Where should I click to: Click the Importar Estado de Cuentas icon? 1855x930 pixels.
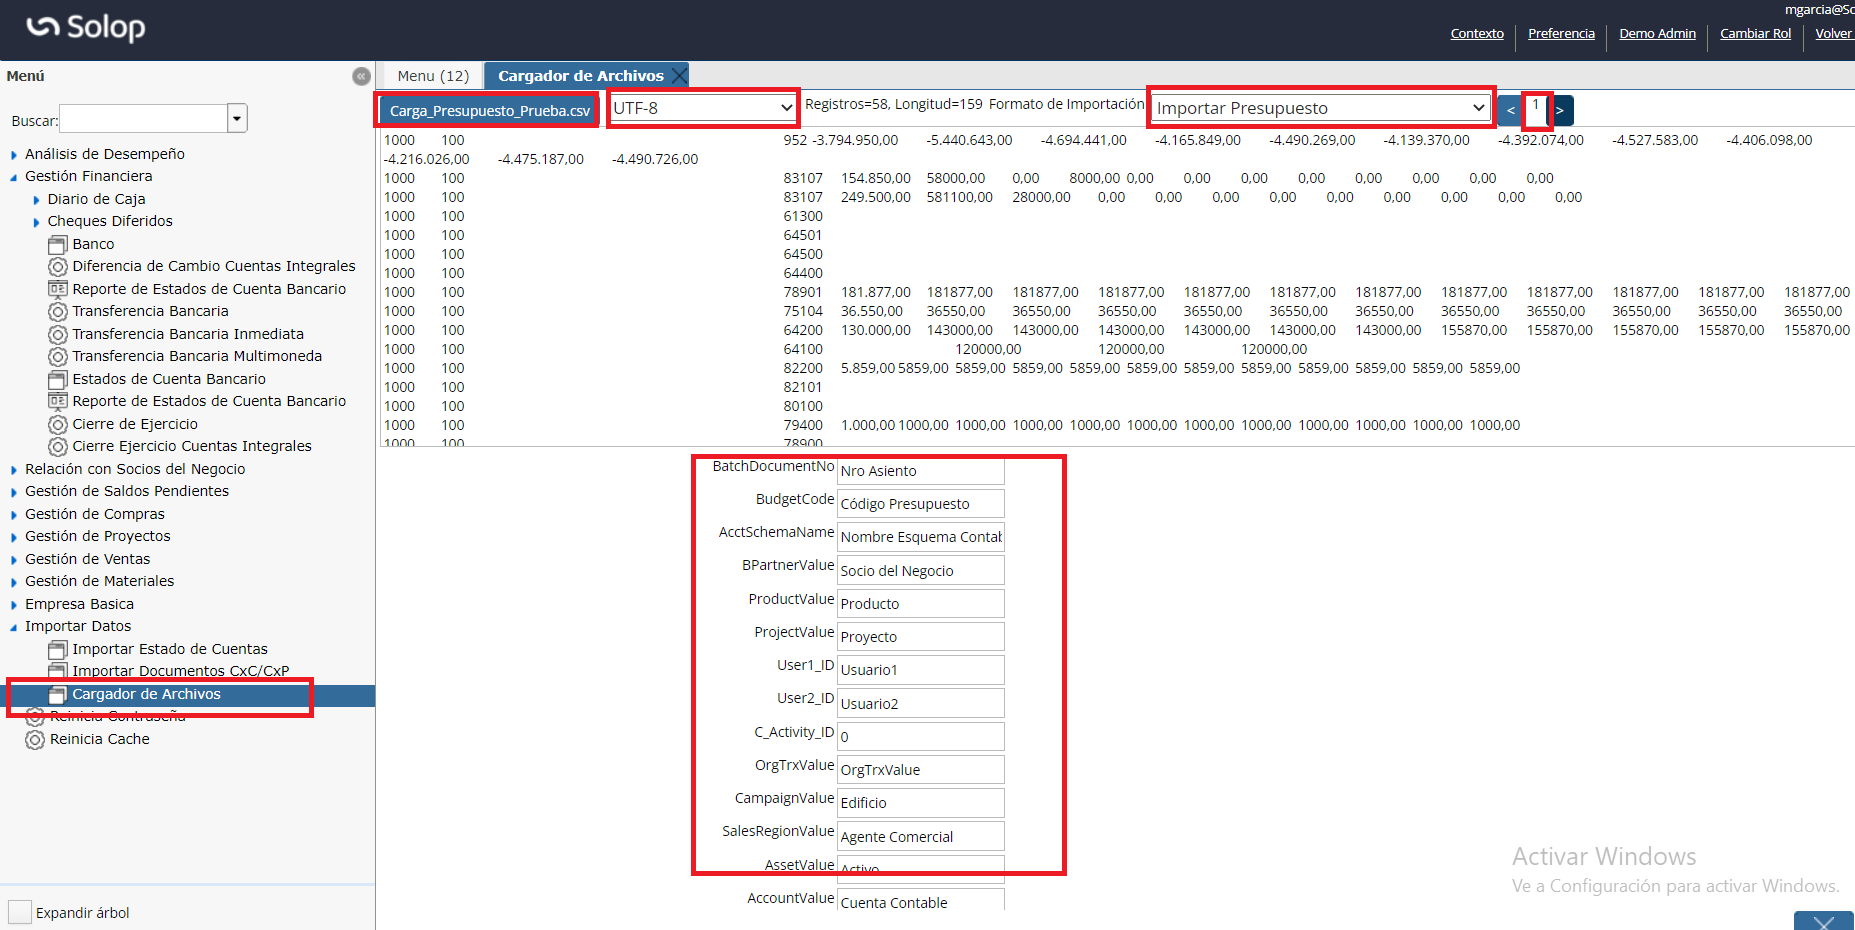pyautogui.click(x=58, y=650)
